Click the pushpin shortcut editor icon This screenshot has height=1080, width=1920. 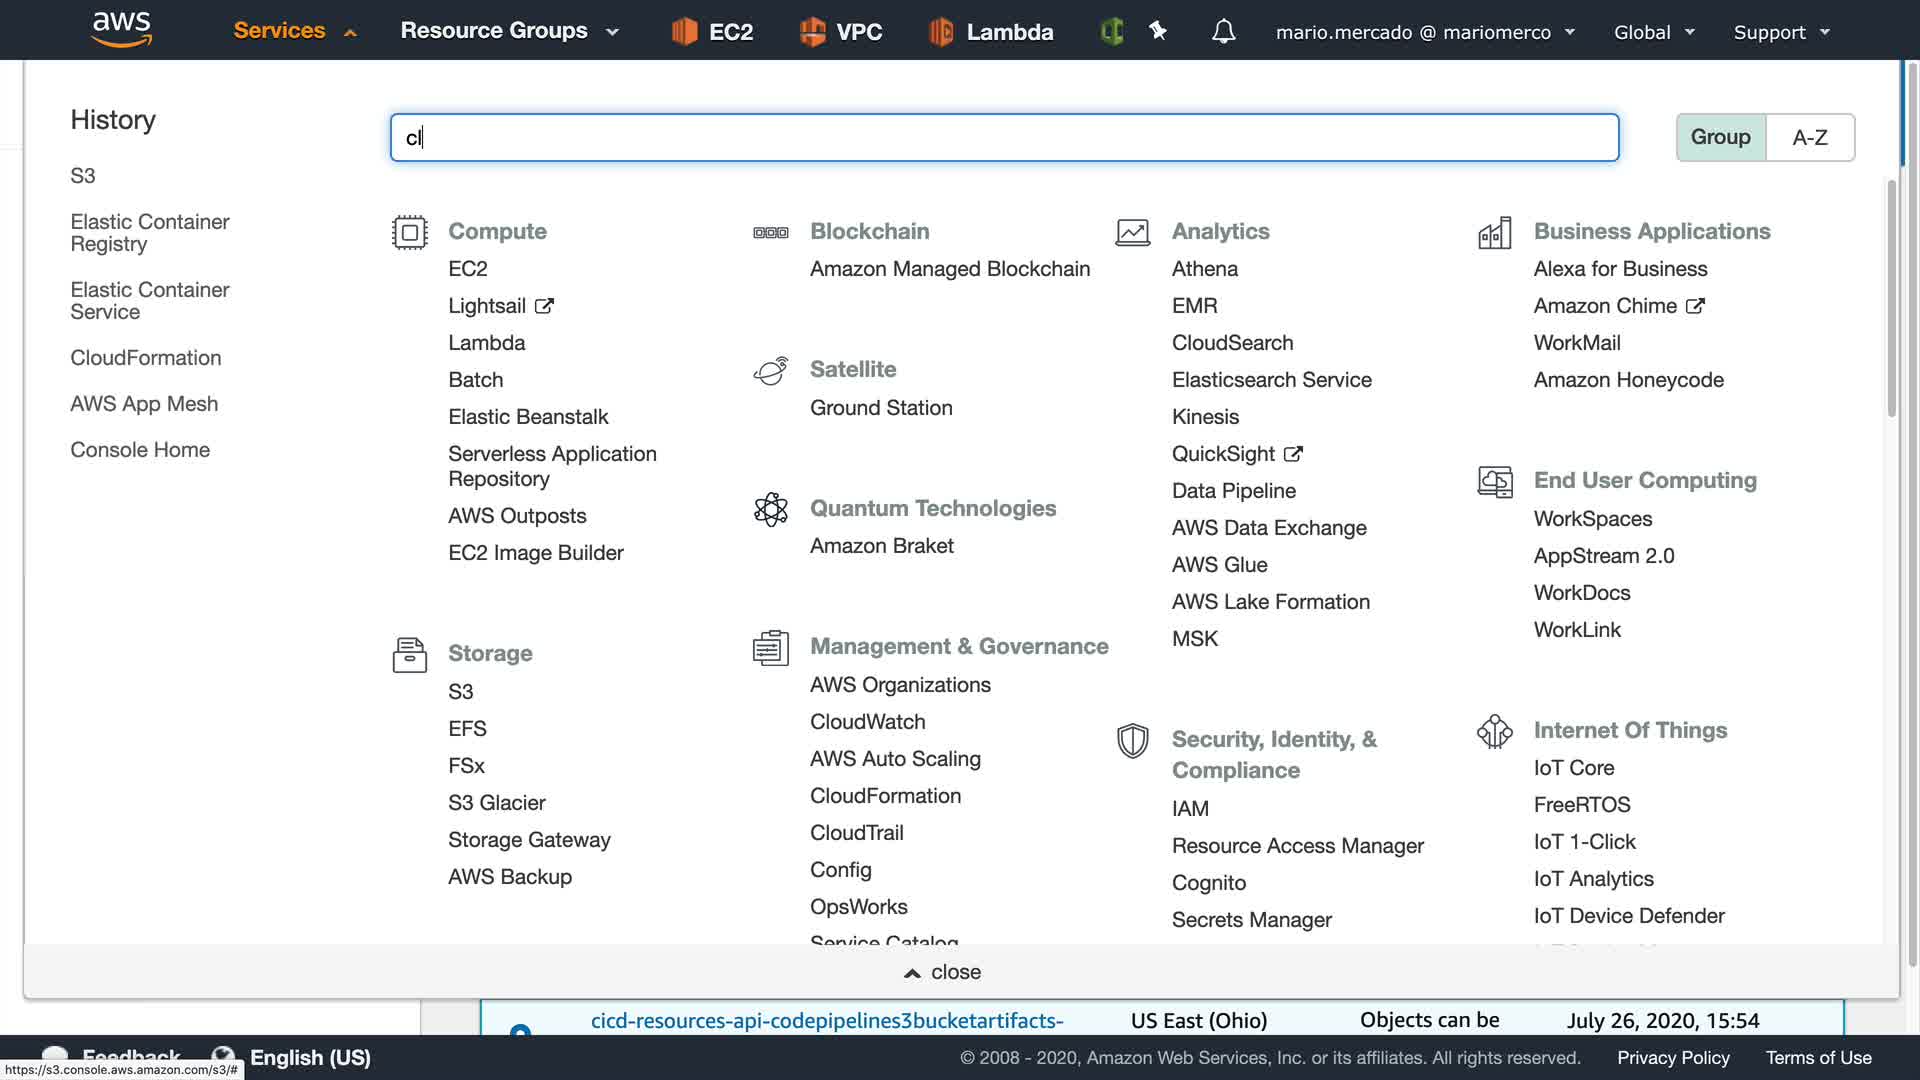(x=1158, y=31)
